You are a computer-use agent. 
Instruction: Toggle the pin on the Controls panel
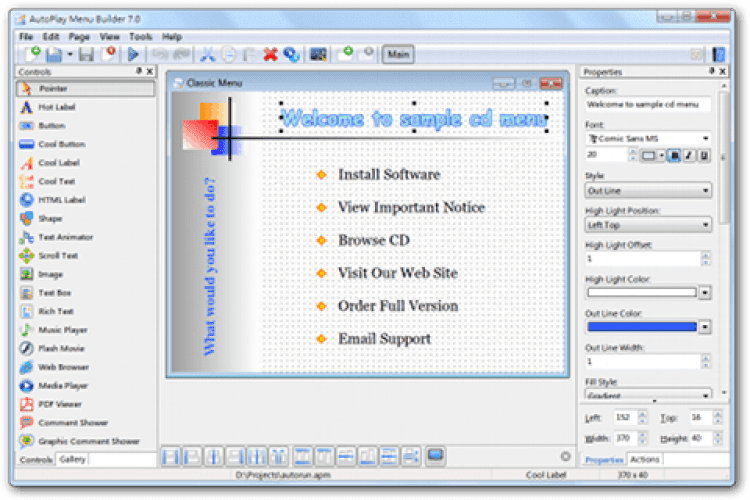(x=139, y=71)
